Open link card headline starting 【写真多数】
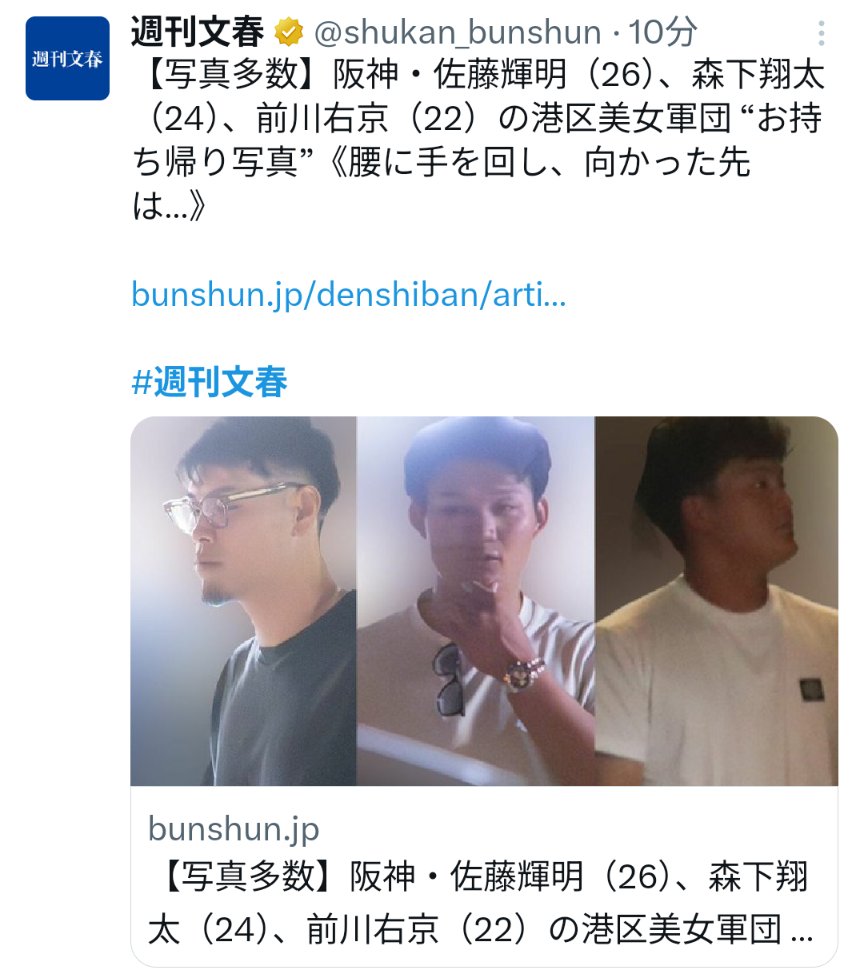The width and height of the screenshot is (864, 975). (480, 903)
